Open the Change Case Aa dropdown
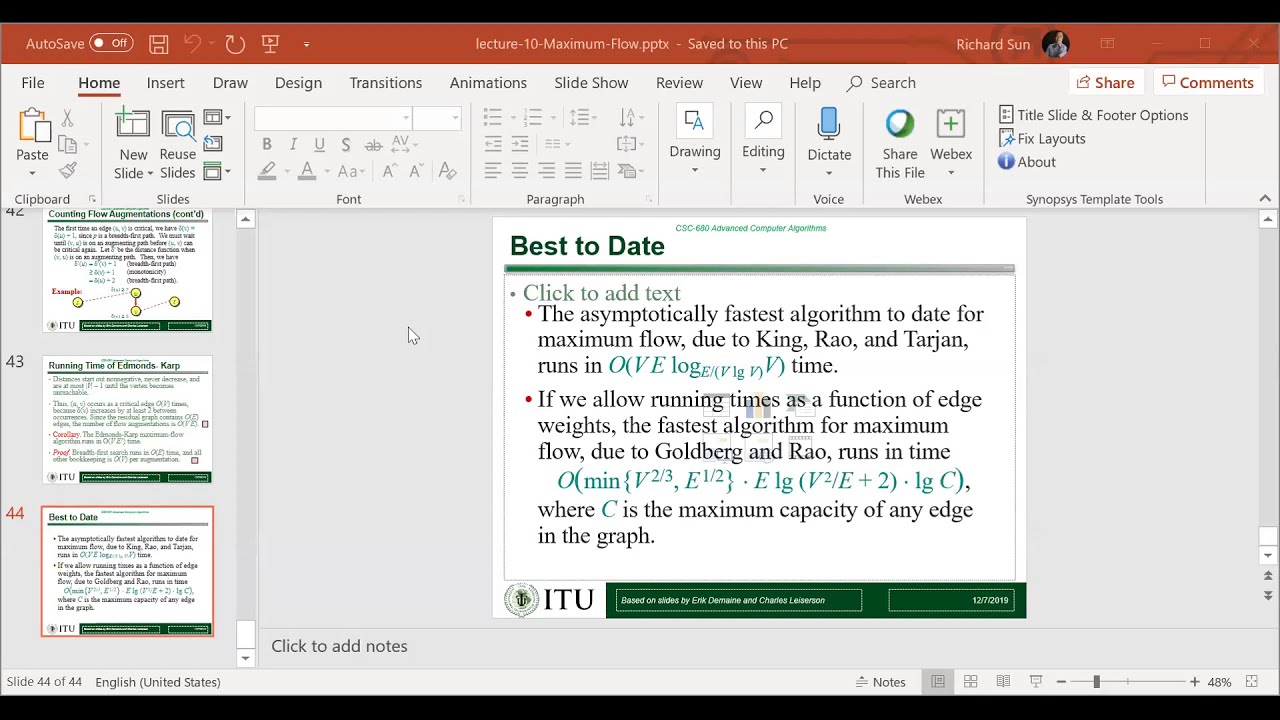The image size is (1280, 720). 352,171
